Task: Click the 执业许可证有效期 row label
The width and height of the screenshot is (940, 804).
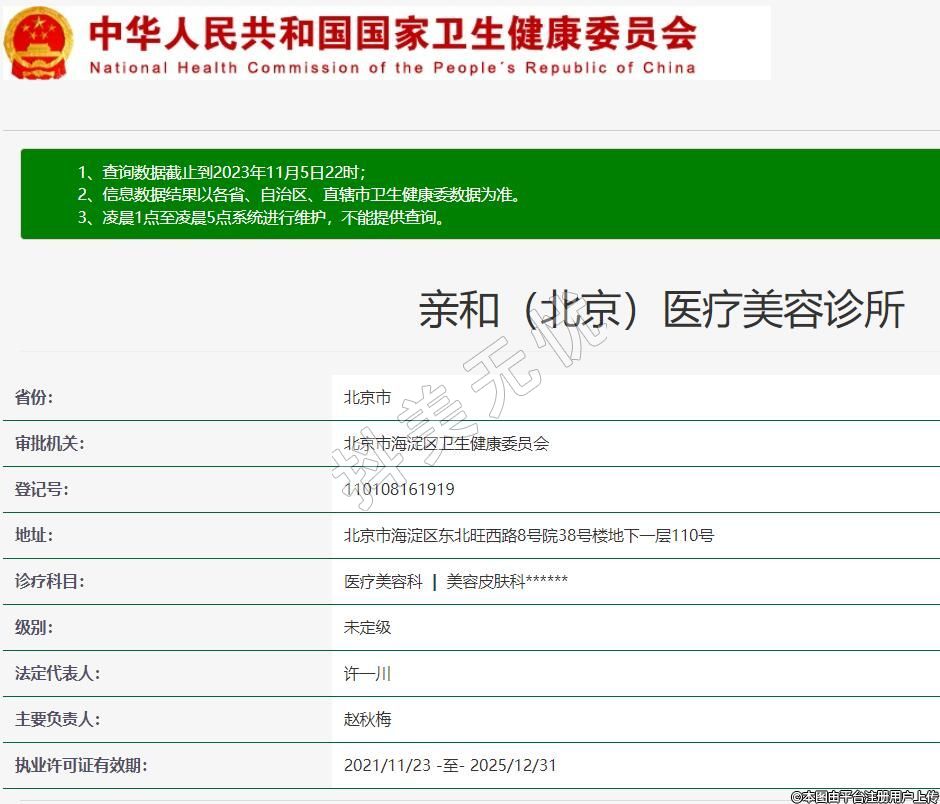Action: pos(81,765)
